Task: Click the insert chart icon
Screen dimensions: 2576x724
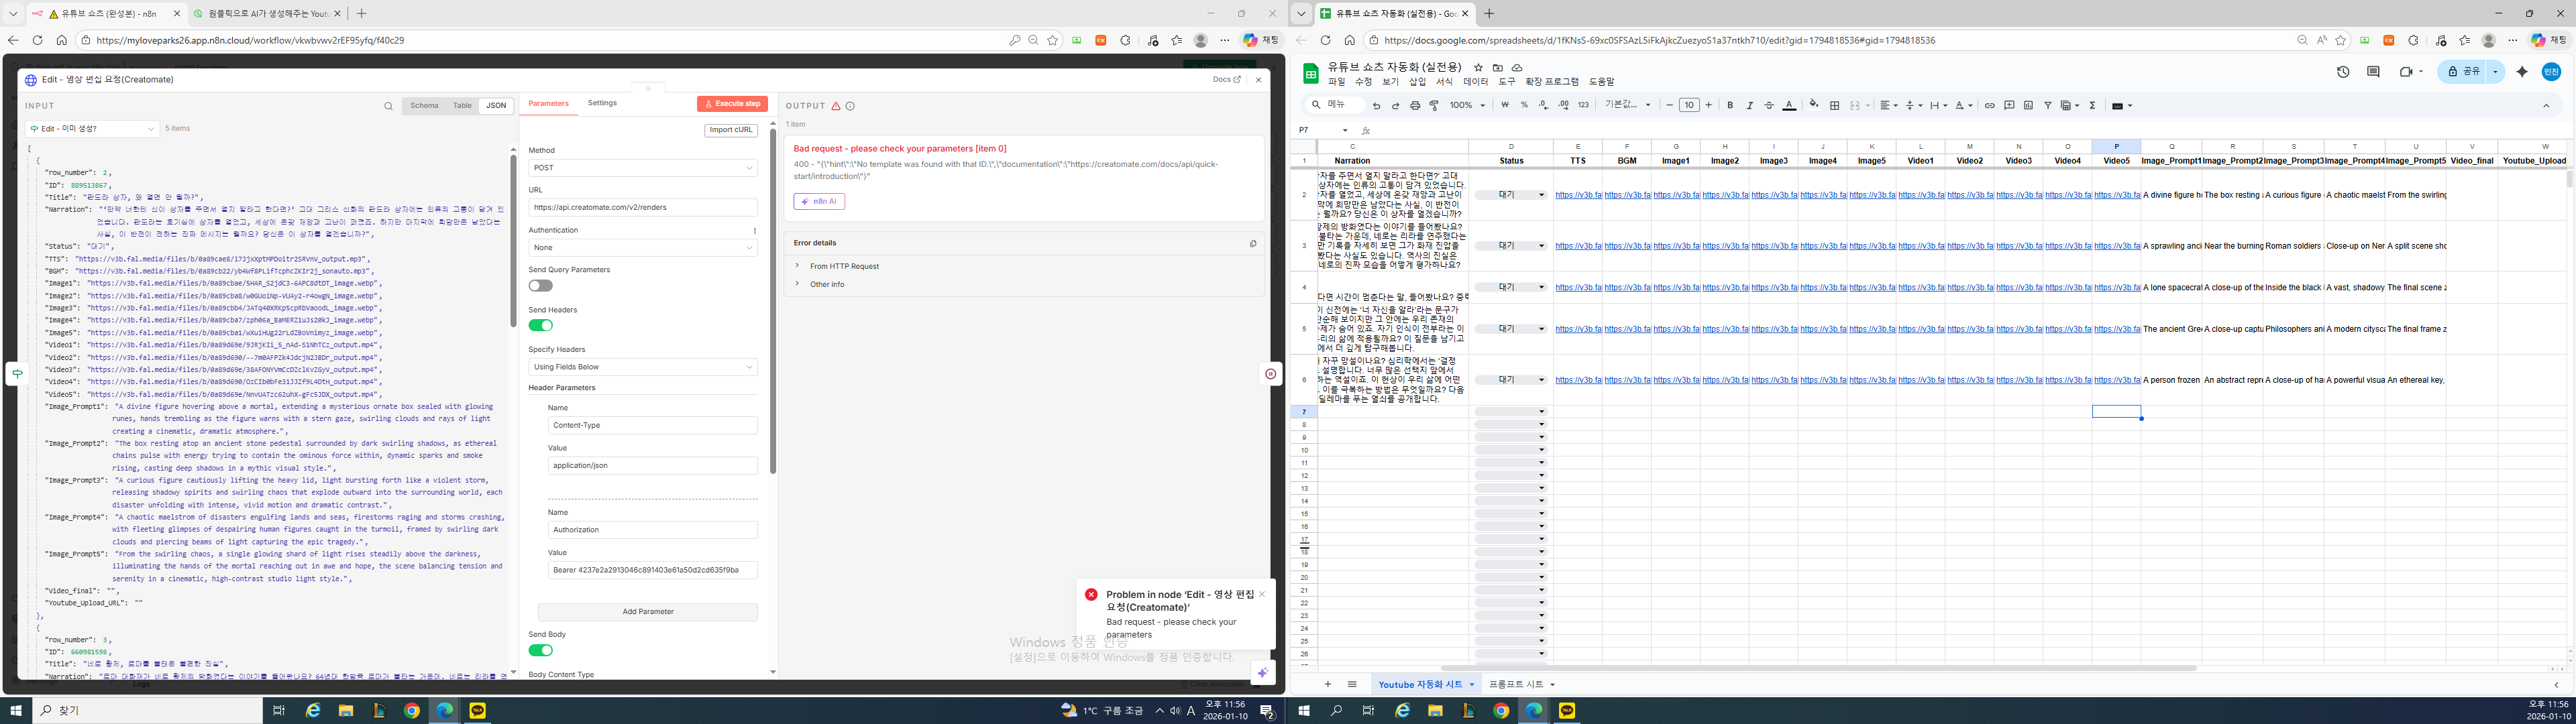Action: [x=2028, y=105]
